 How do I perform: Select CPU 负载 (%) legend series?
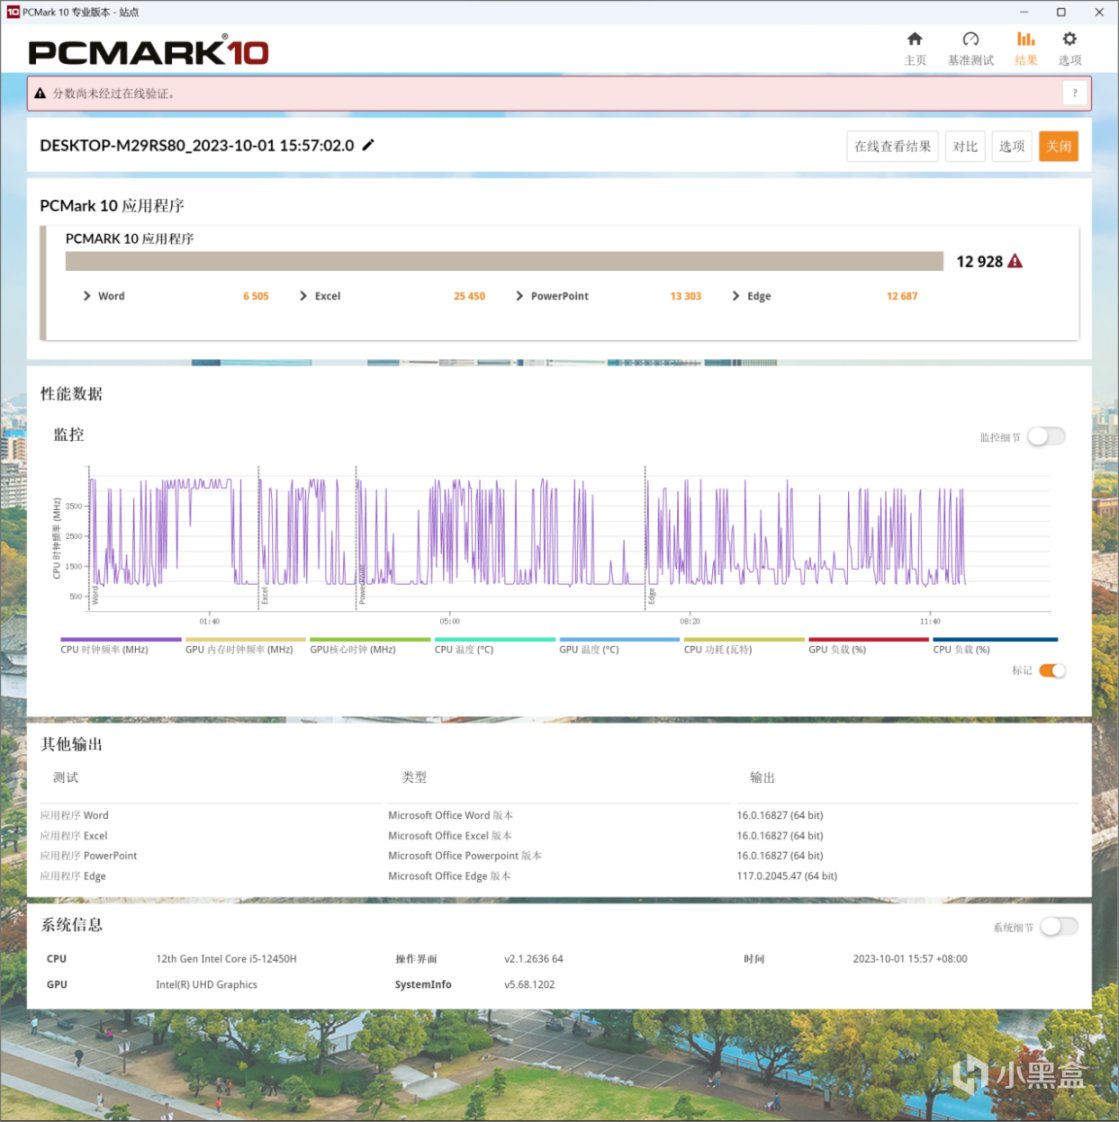tap(995, 645)
